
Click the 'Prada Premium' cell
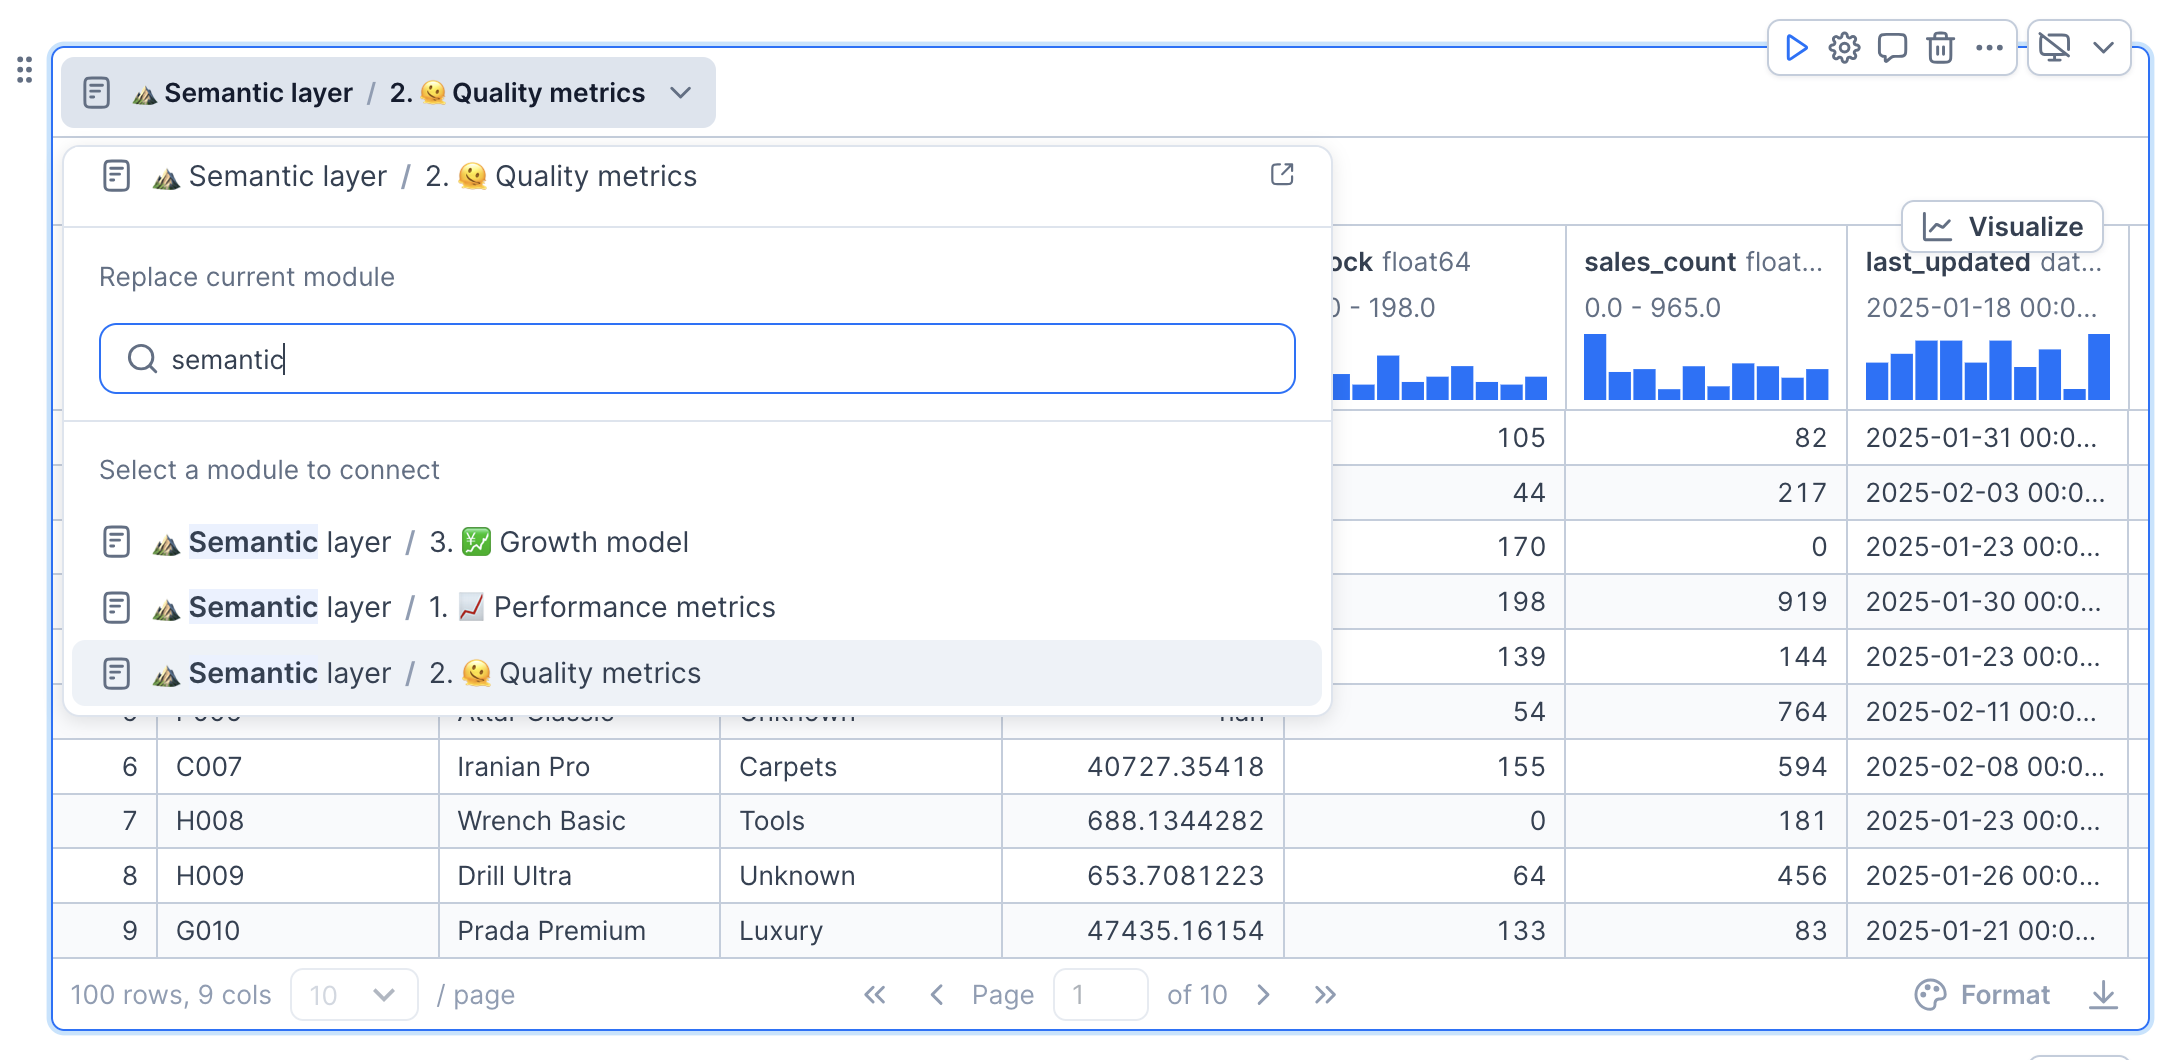pyautogui.click(x=579, y=931)
